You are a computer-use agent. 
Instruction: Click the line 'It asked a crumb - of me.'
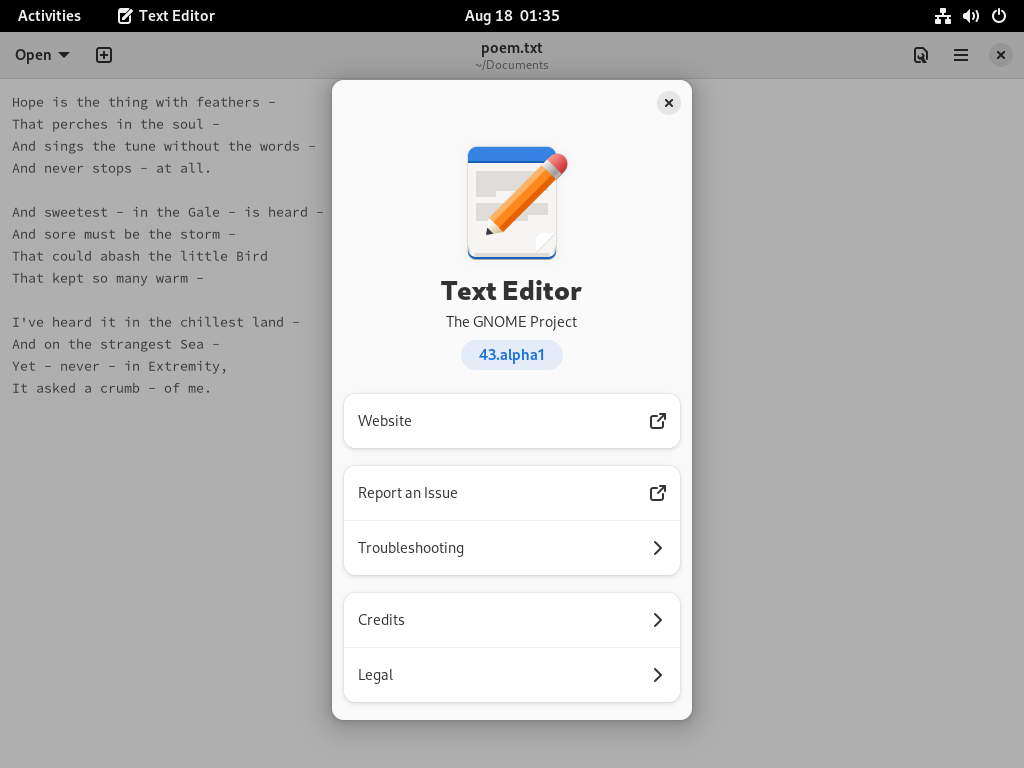tap(112, 388)
